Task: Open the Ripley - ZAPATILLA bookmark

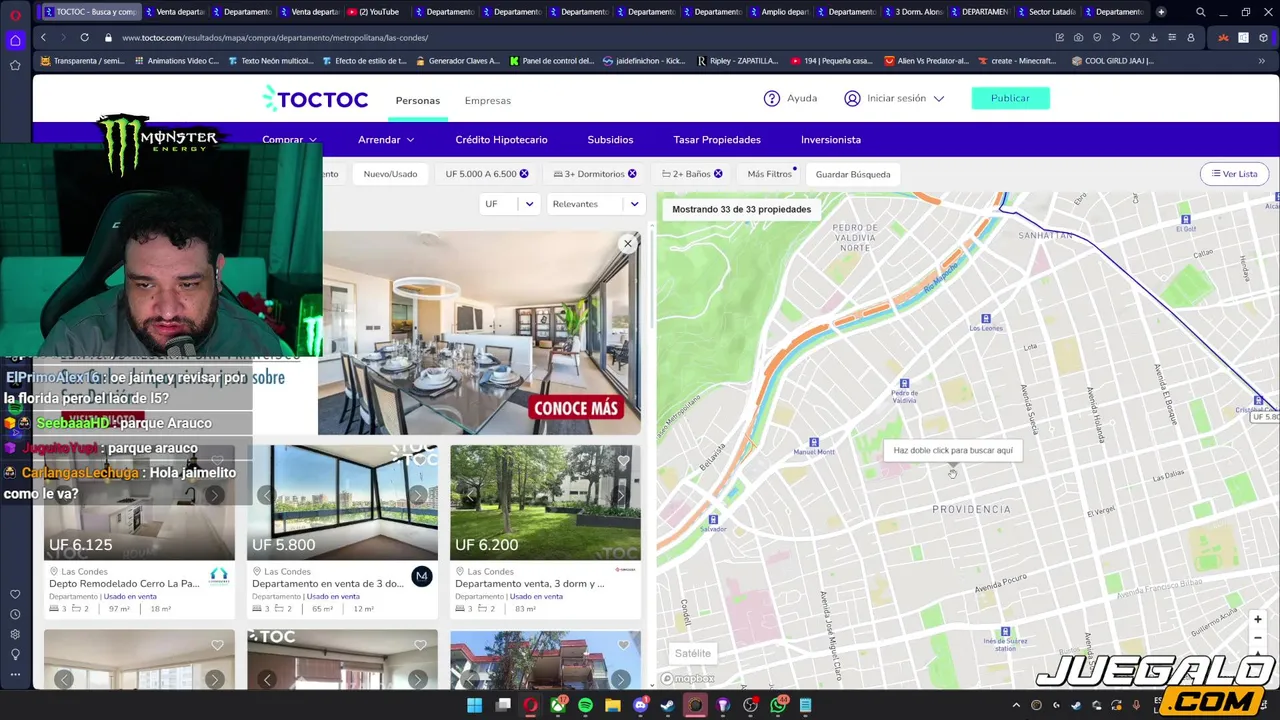Action: 738,60
